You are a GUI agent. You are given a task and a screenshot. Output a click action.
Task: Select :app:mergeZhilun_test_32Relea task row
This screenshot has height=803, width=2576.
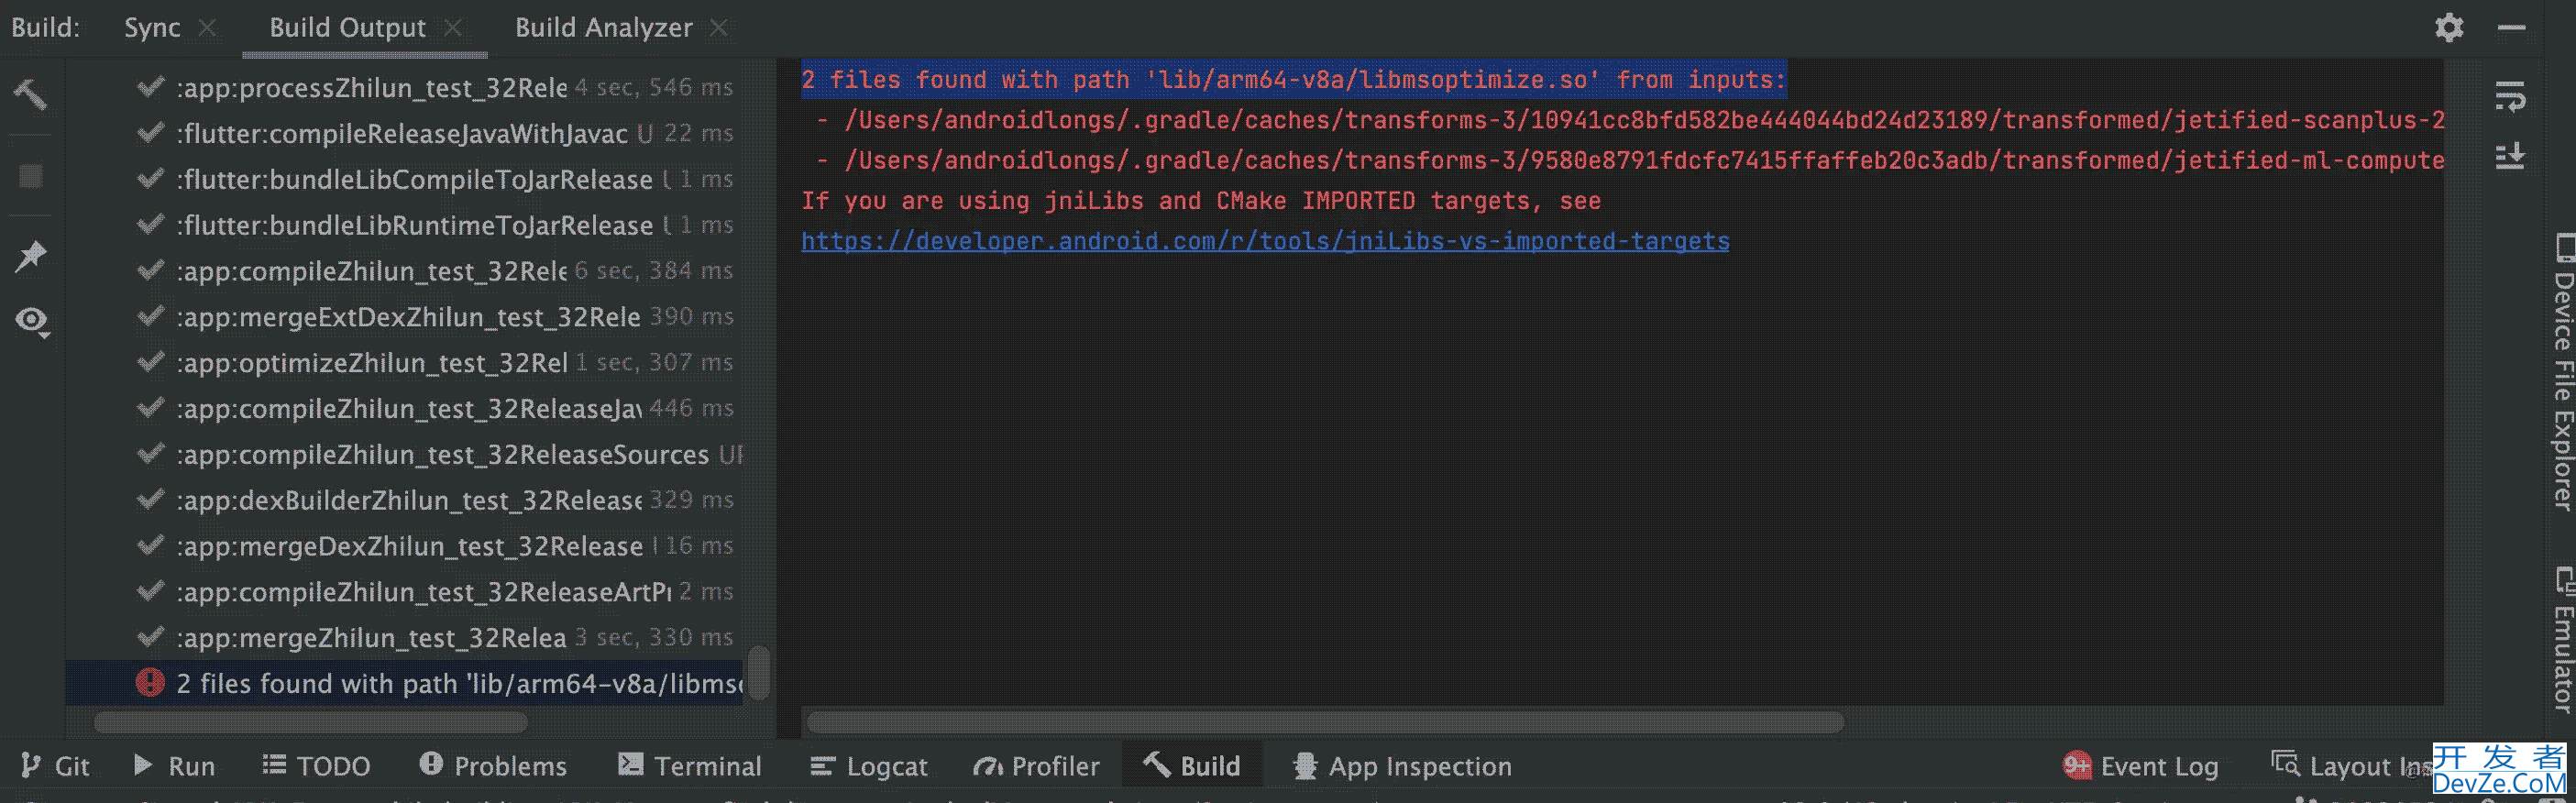404,638
